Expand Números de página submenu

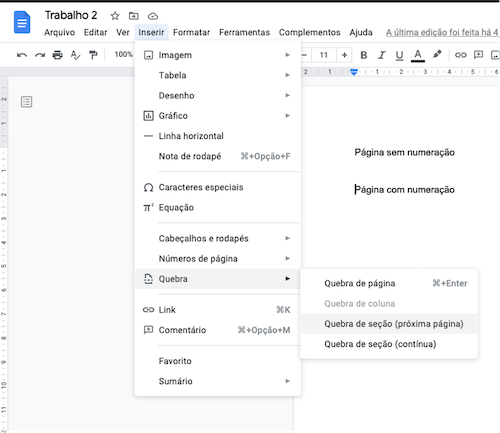[218, 259]
